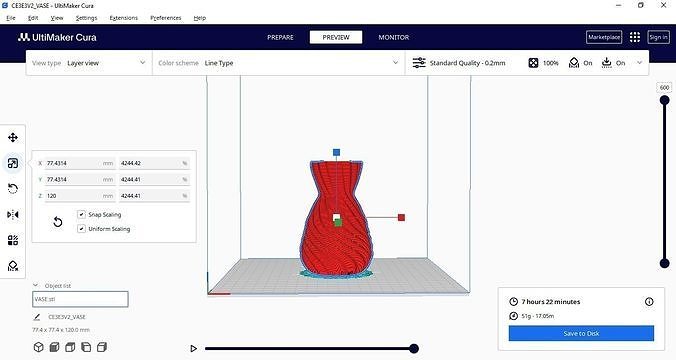Viewport: 676px width, 360px height.
Task: Open the View type Layer view dropdown
Action: coord(89,63)
